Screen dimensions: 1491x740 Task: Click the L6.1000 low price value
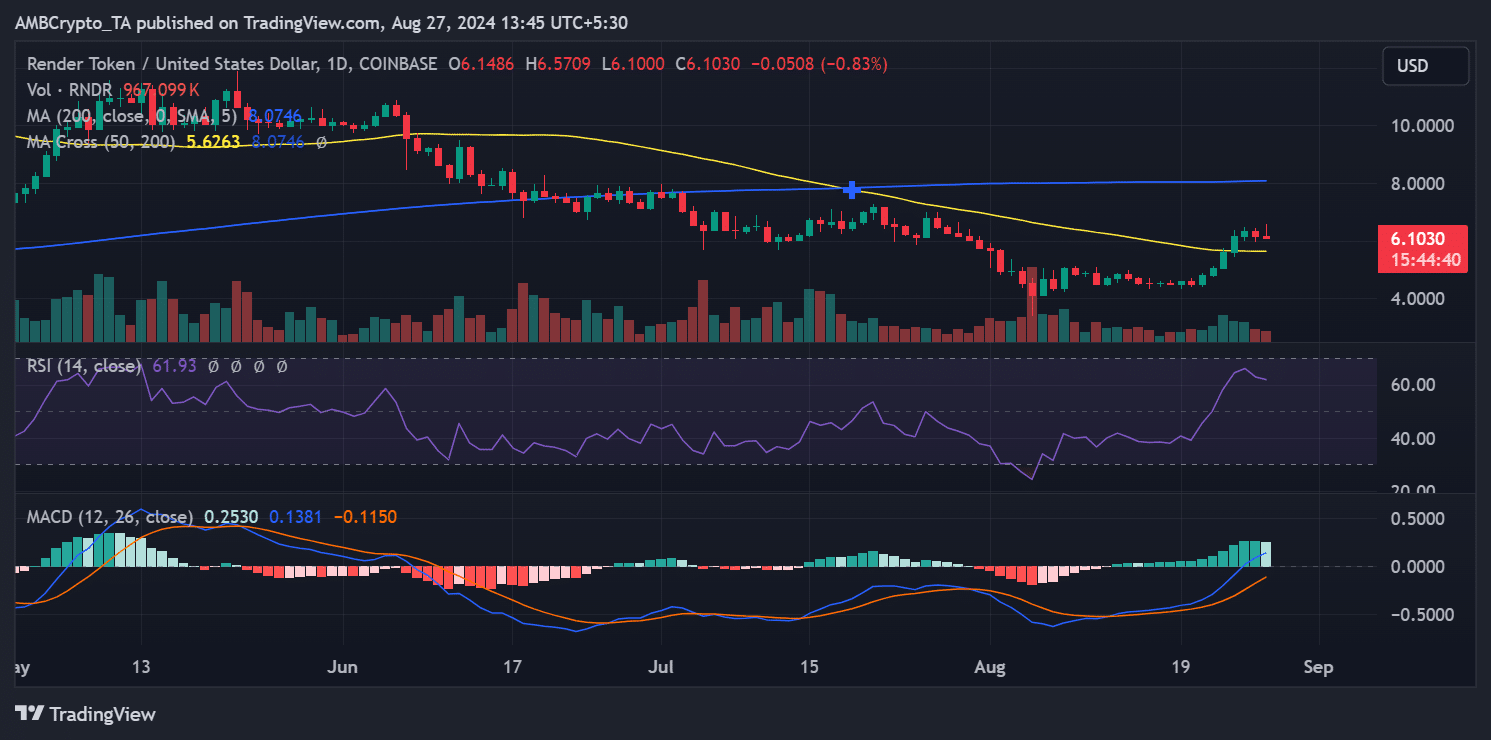631,64
